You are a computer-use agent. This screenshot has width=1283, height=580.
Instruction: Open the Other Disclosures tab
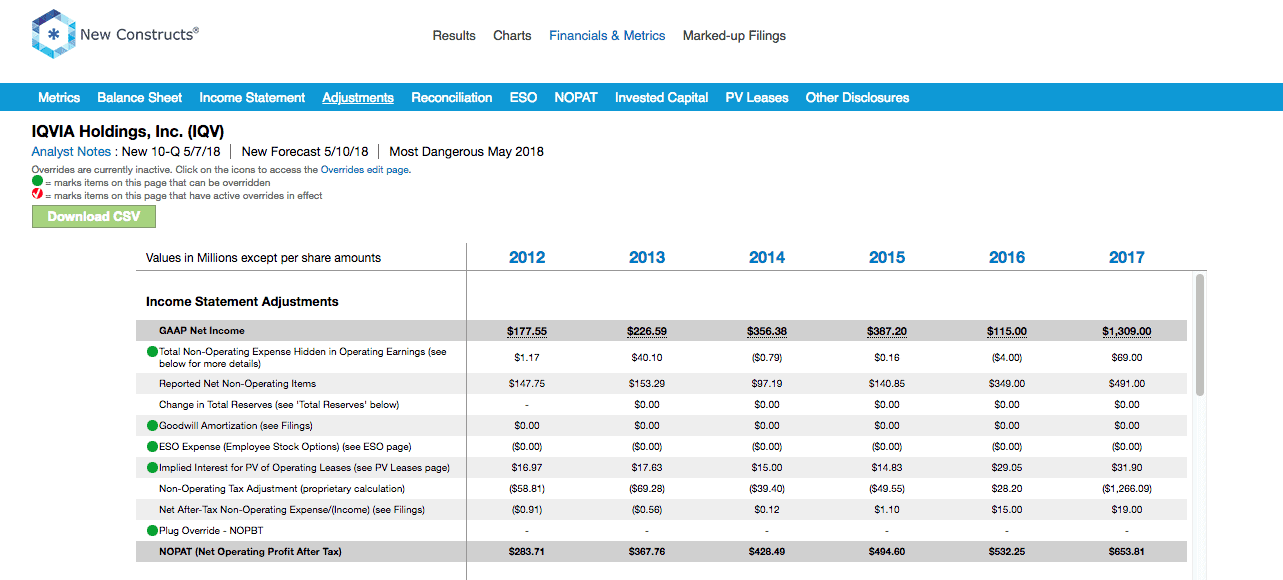tap(858, 97)
